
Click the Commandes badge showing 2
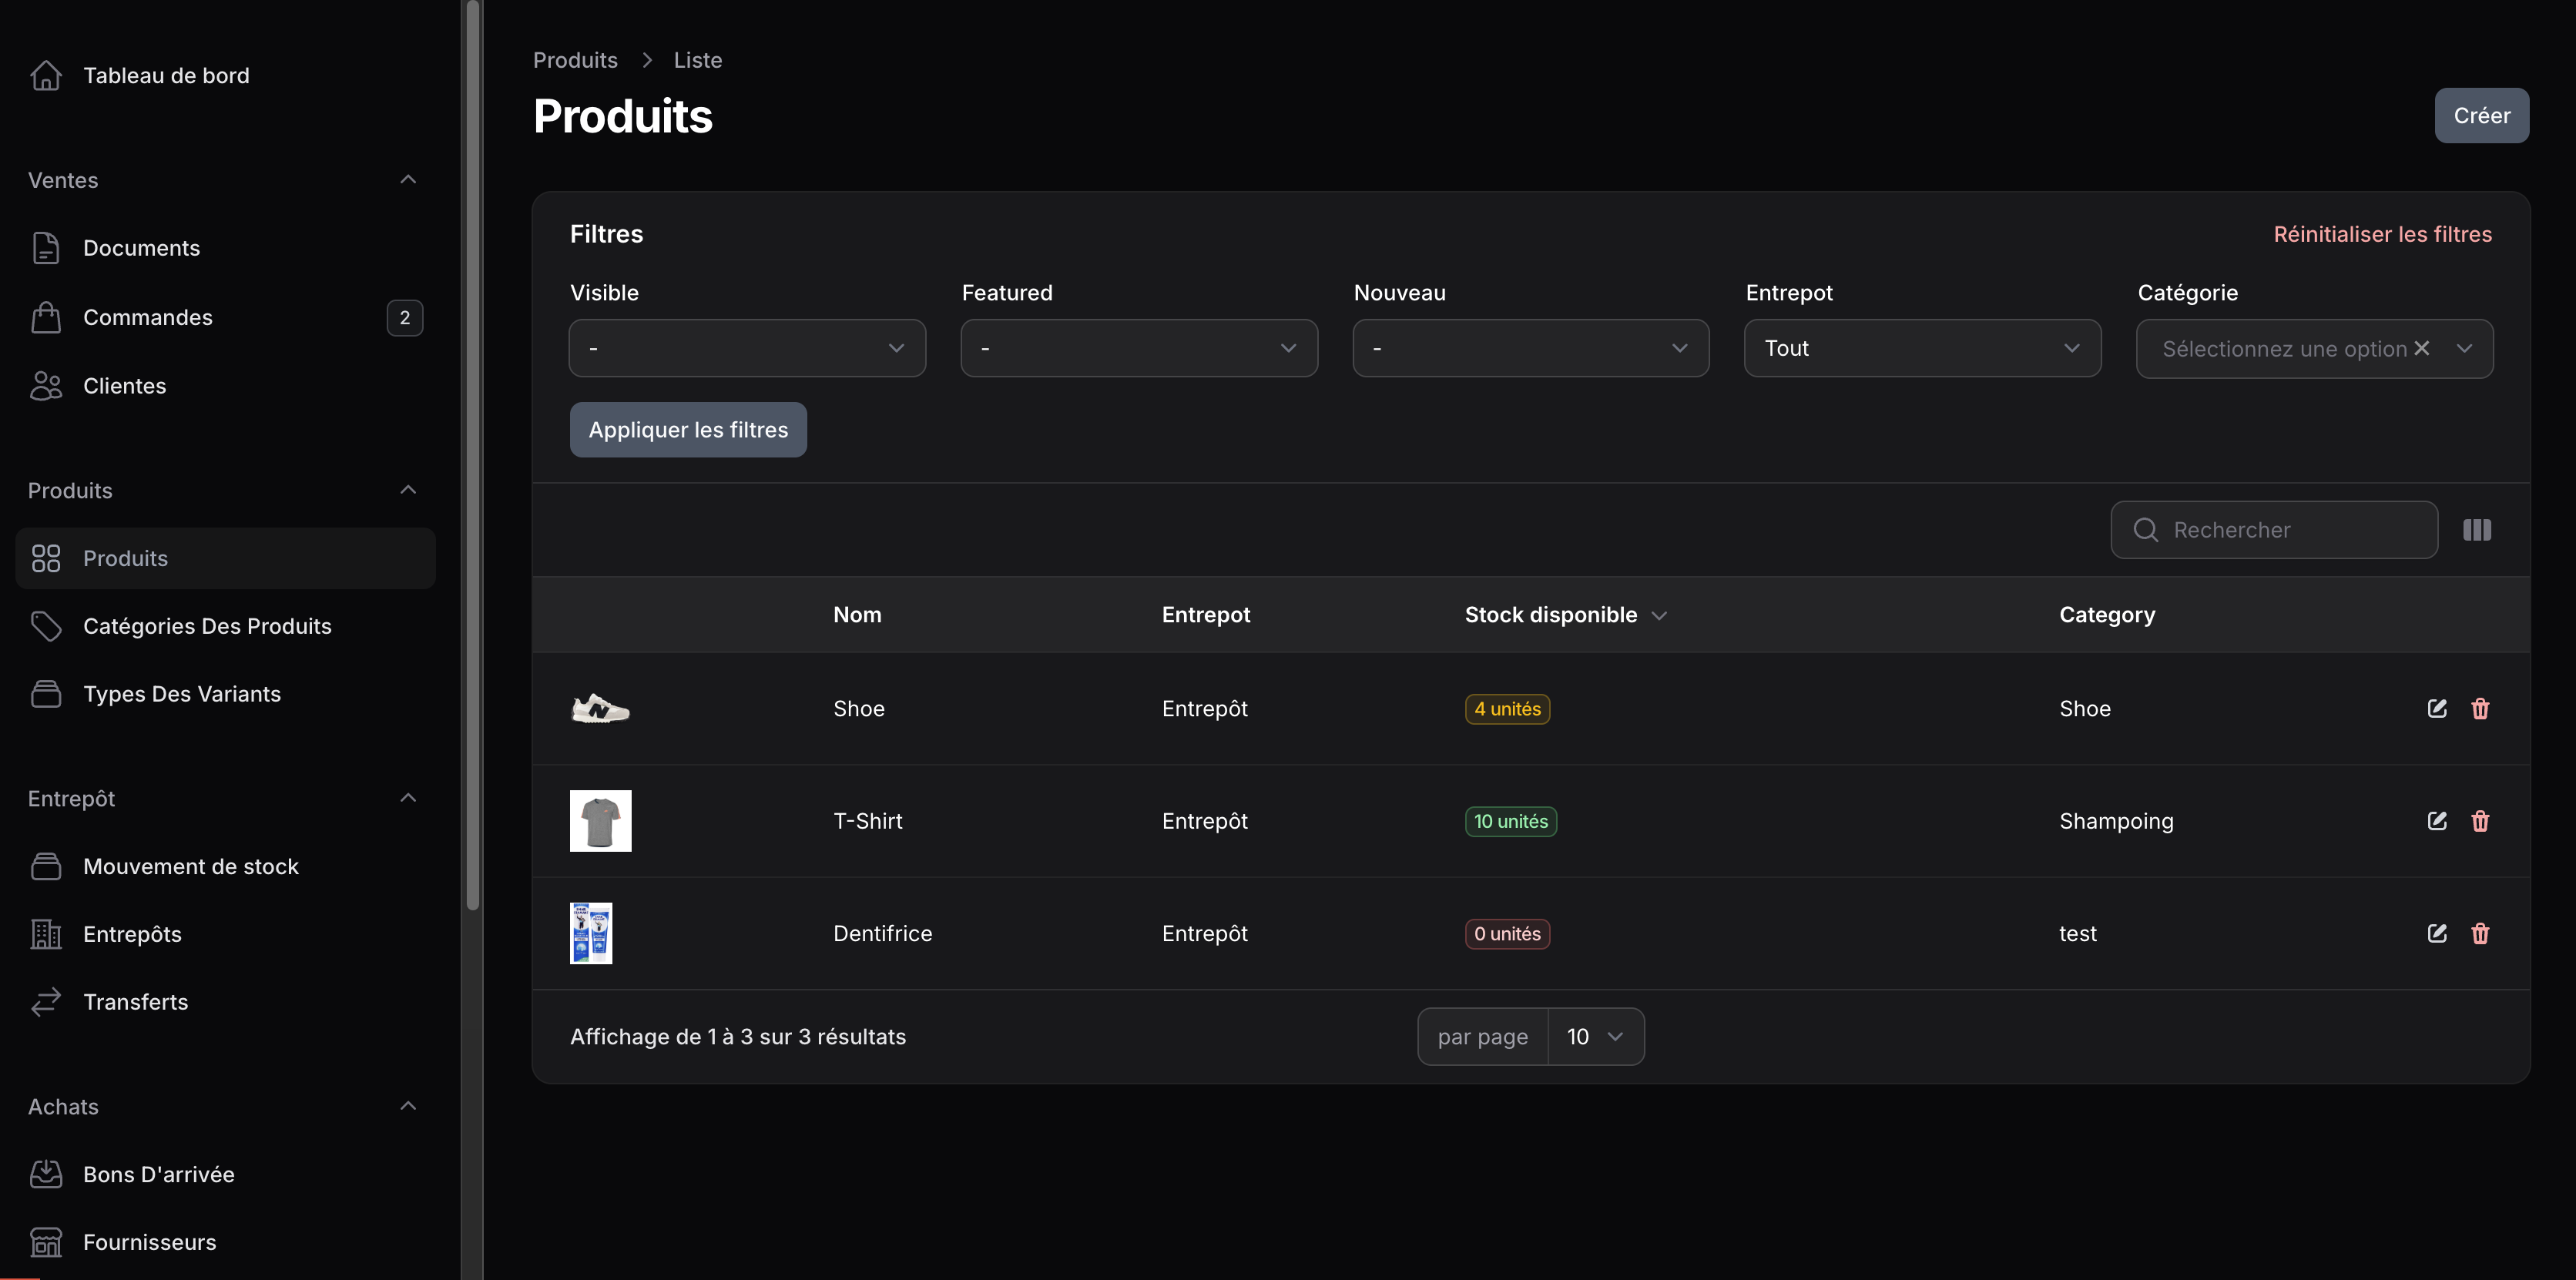click(405, 318)
